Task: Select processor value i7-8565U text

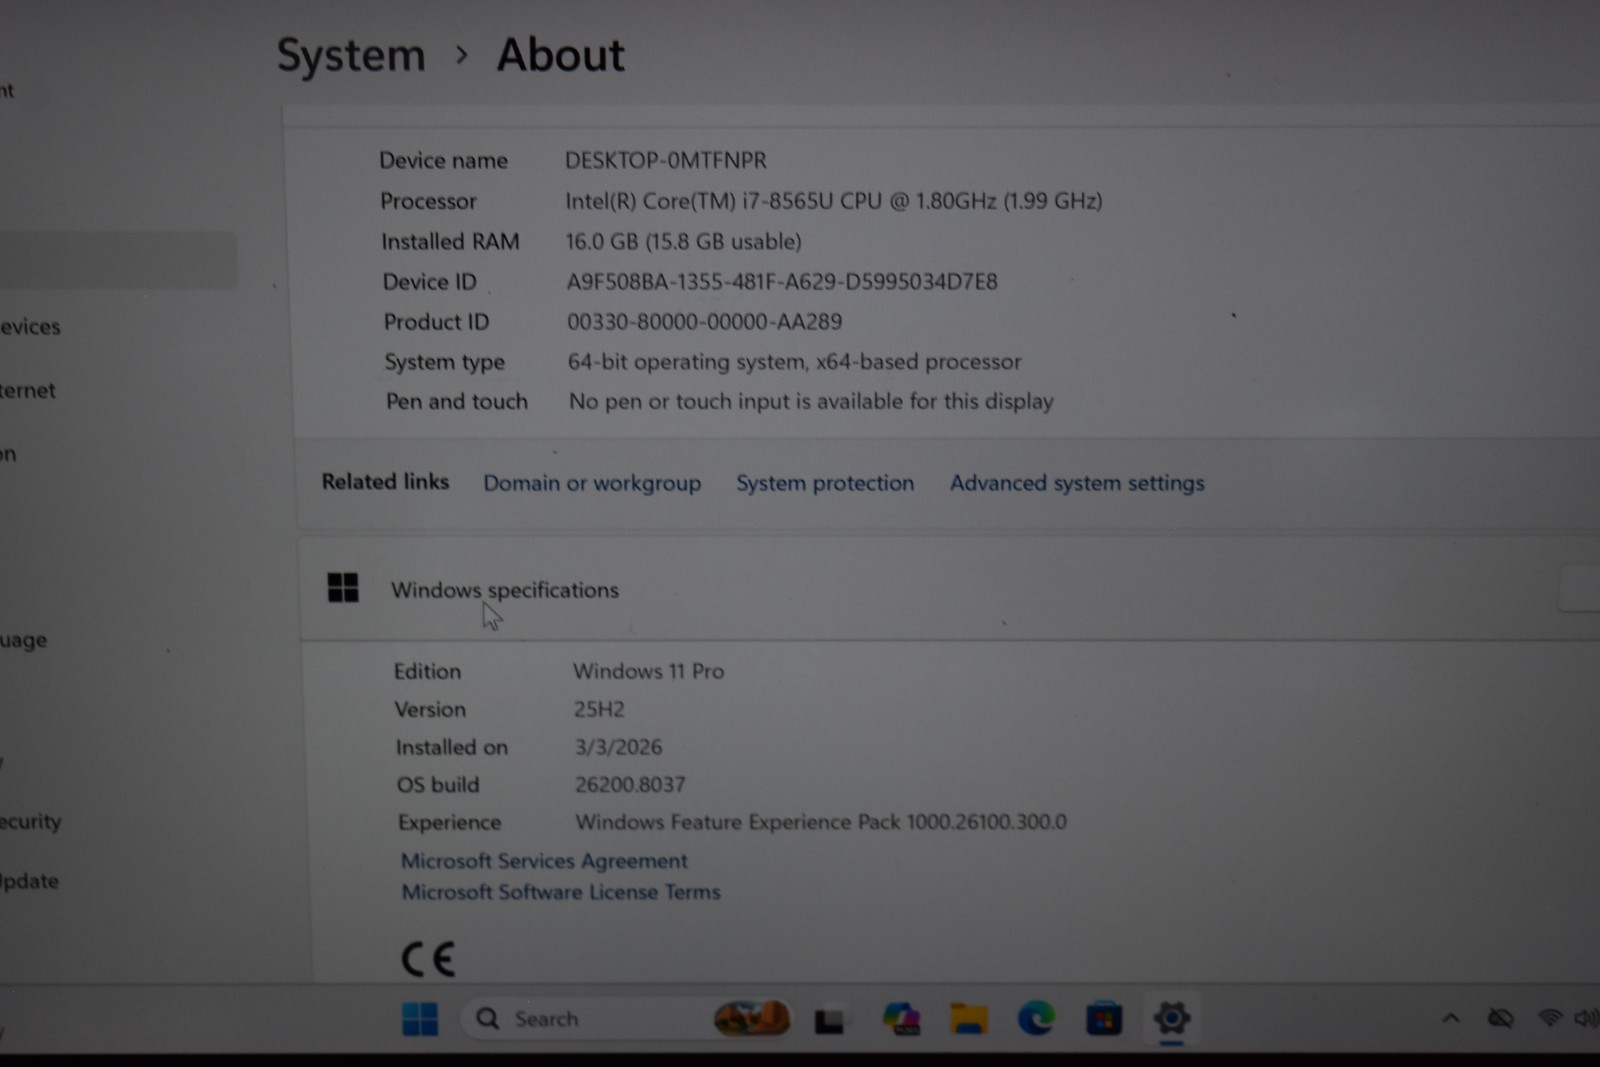Action: pos(833,201)
